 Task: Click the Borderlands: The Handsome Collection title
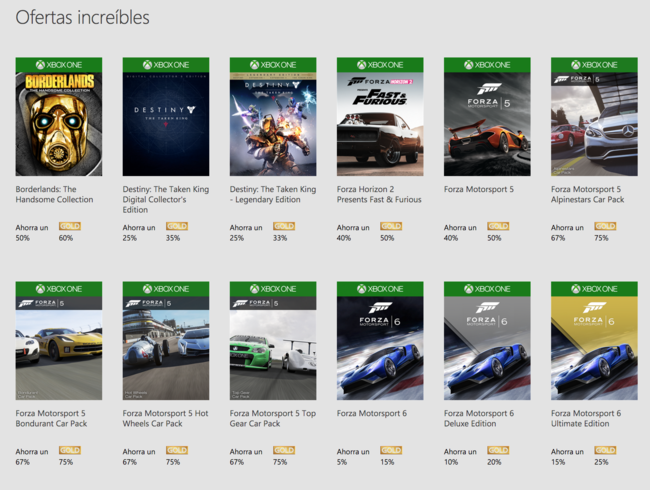[x=54, y=194]
